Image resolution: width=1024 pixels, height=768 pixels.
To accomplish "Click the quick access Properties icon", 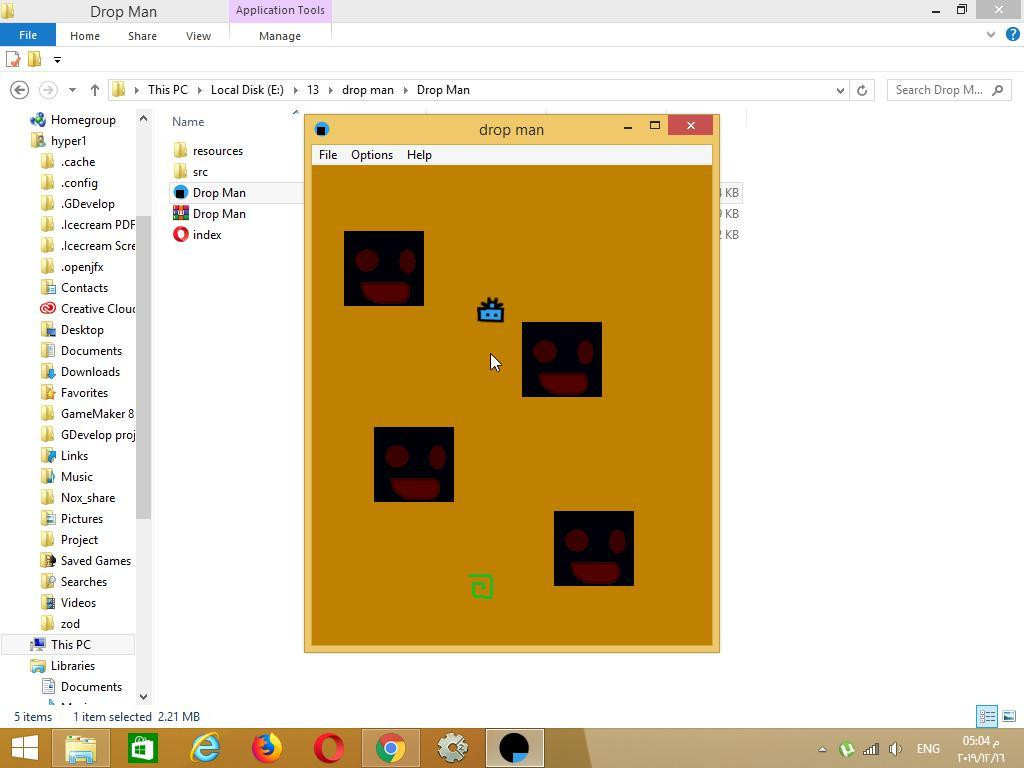I will 13,59.
